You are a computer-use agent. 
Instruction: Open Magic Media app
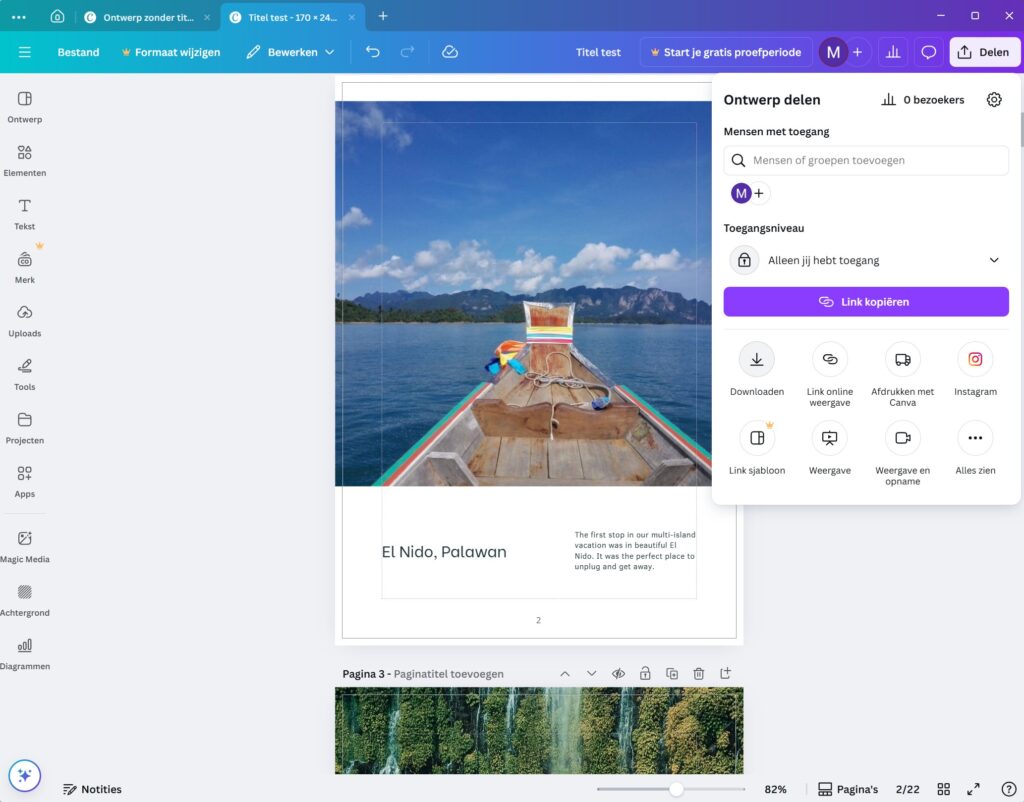pyautogui.click(x=24, y=545)
